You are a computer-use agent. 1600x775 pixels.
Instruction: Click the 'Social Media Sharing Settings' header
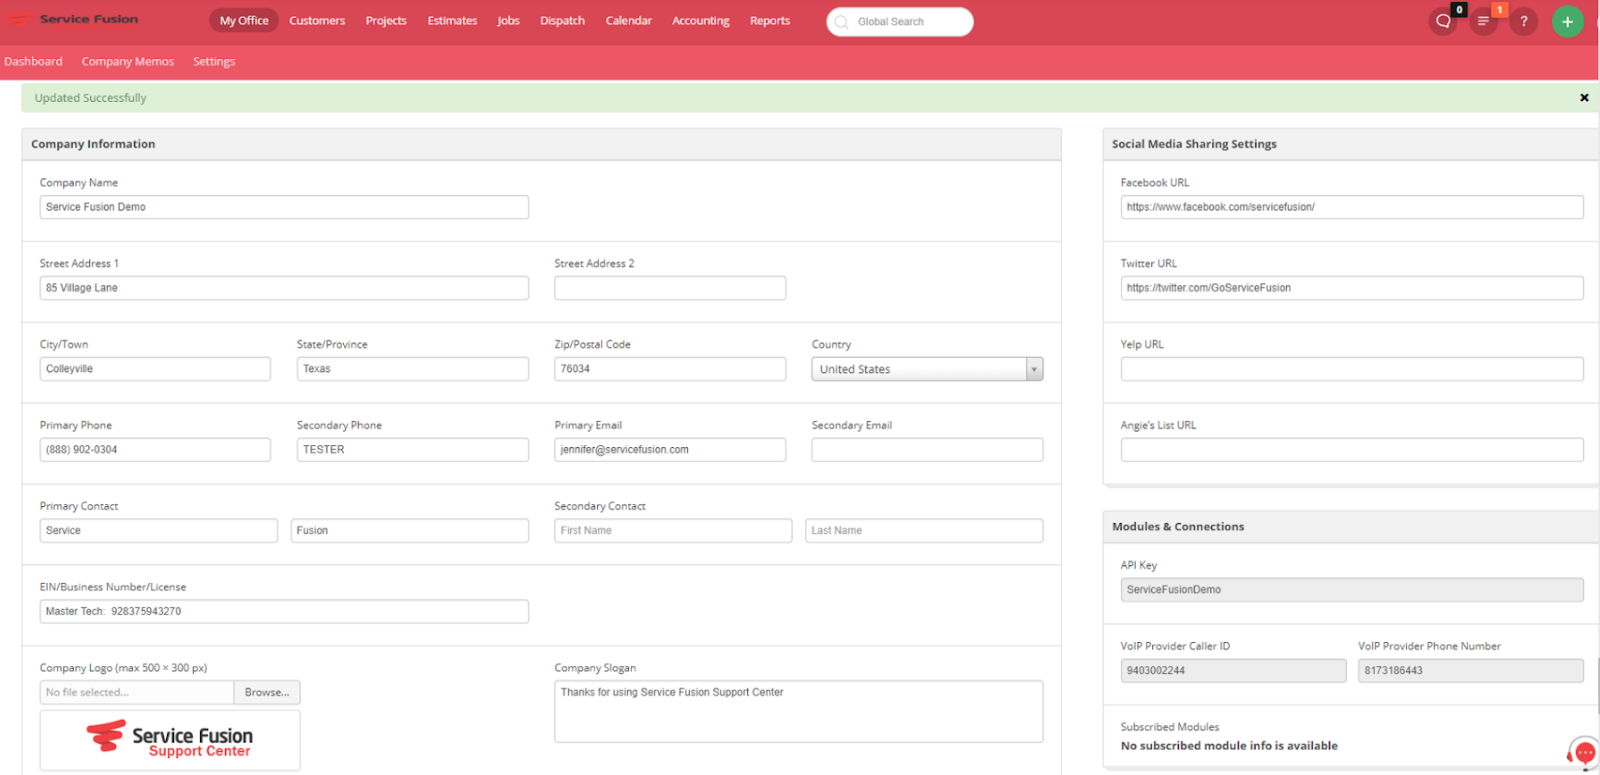click(1194, 144)
